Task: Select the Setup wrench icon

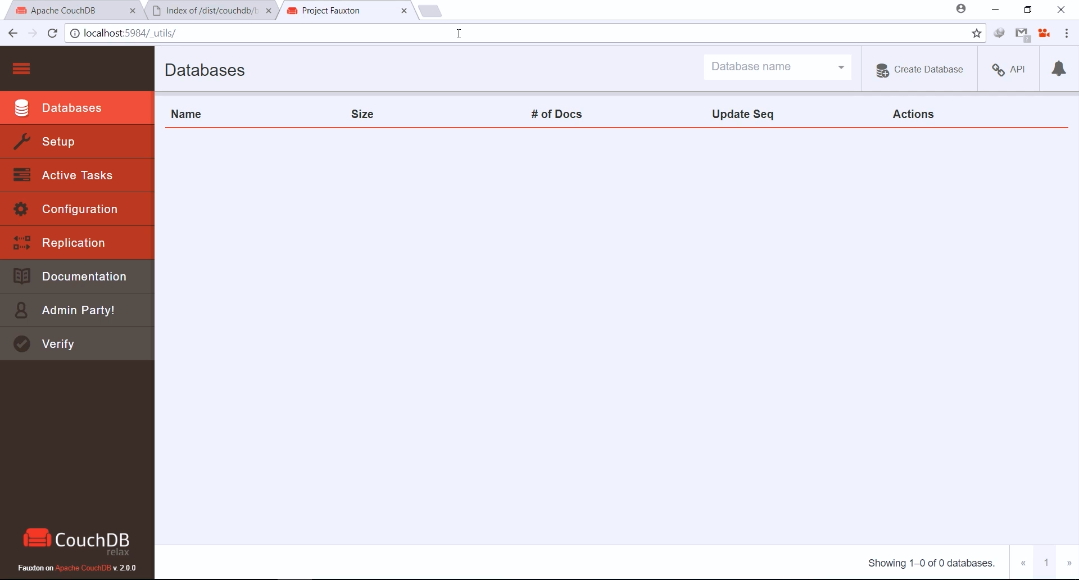Action: click(22, 141)
